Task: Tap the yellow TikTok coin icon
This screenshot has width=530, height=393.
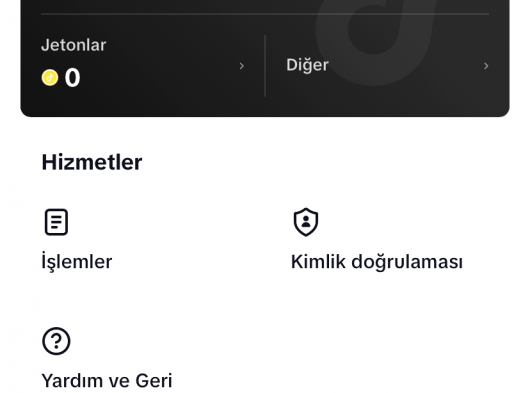Action: 50,78
